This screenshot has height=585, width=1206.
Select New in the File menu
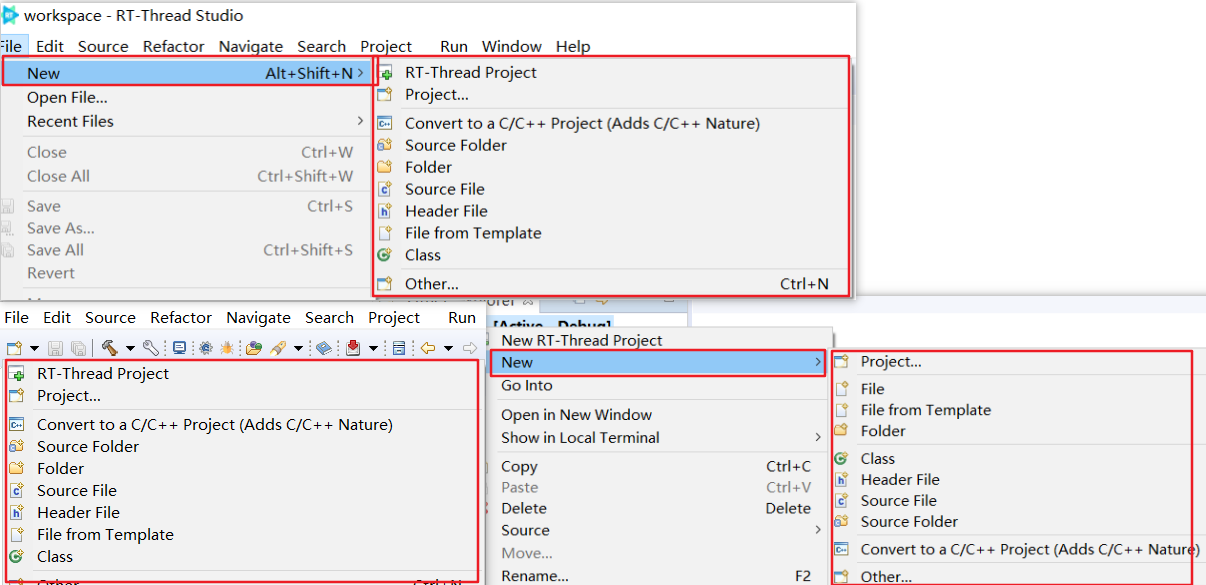pos(188,73)
